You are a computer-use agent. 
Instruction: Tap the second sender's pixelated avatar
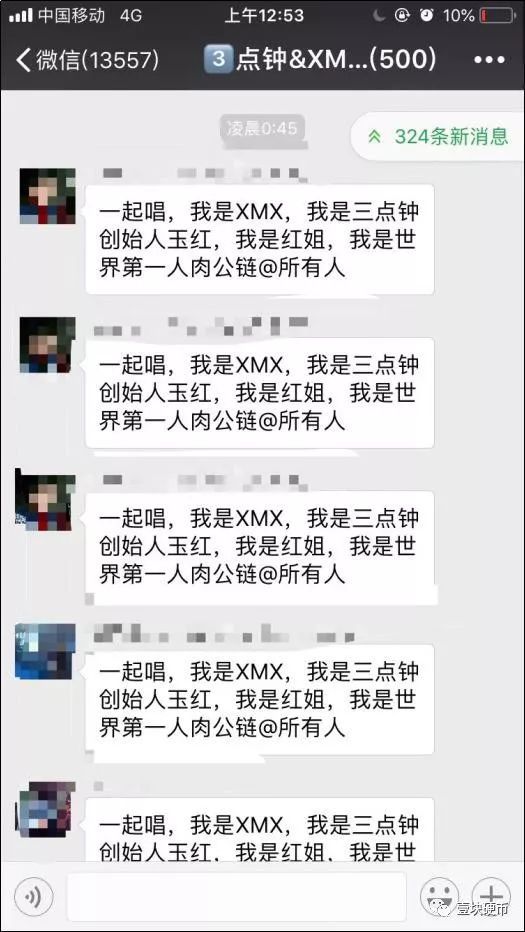tap(48, 345)
